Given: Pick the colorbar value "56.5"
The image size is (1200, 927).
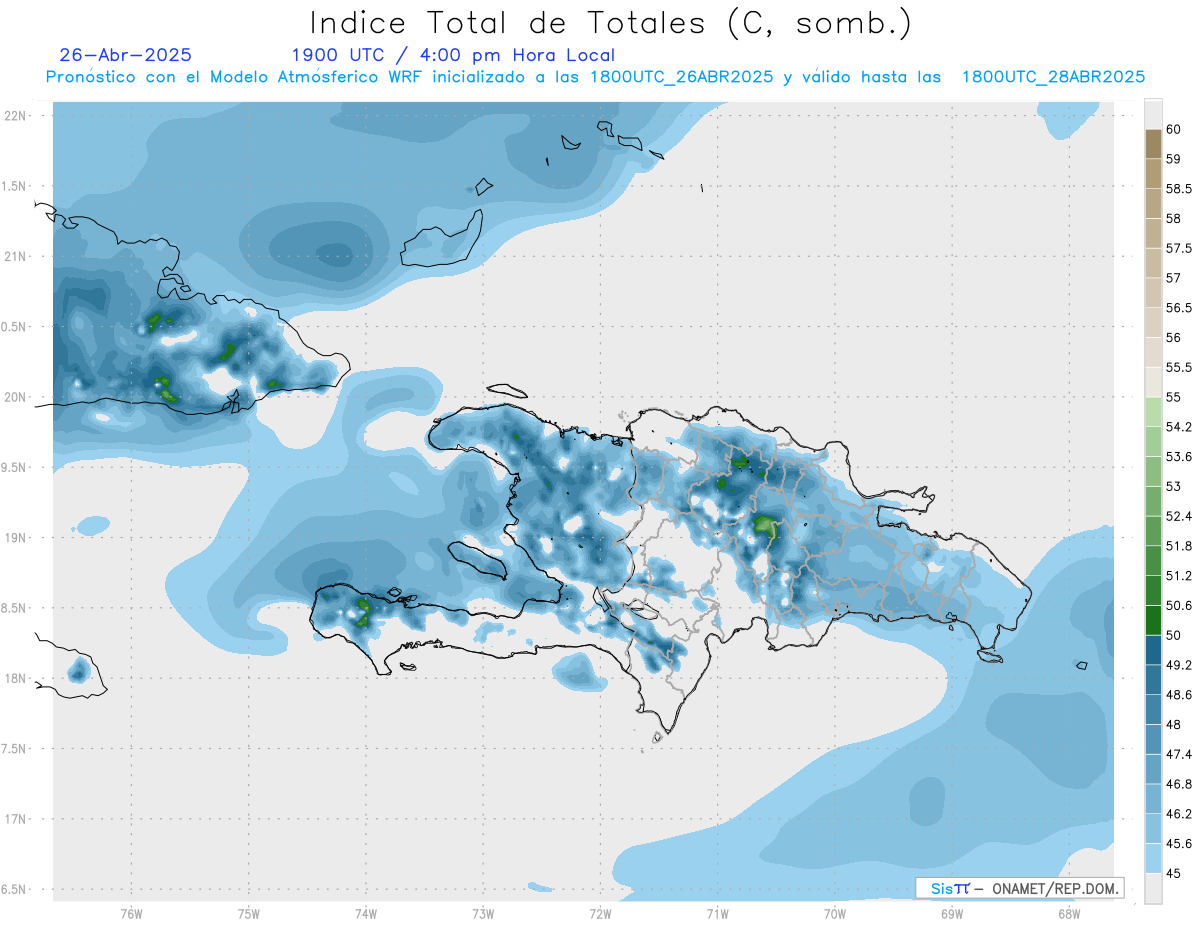Looking at the screenshot, I should [x=1178, y=308].
